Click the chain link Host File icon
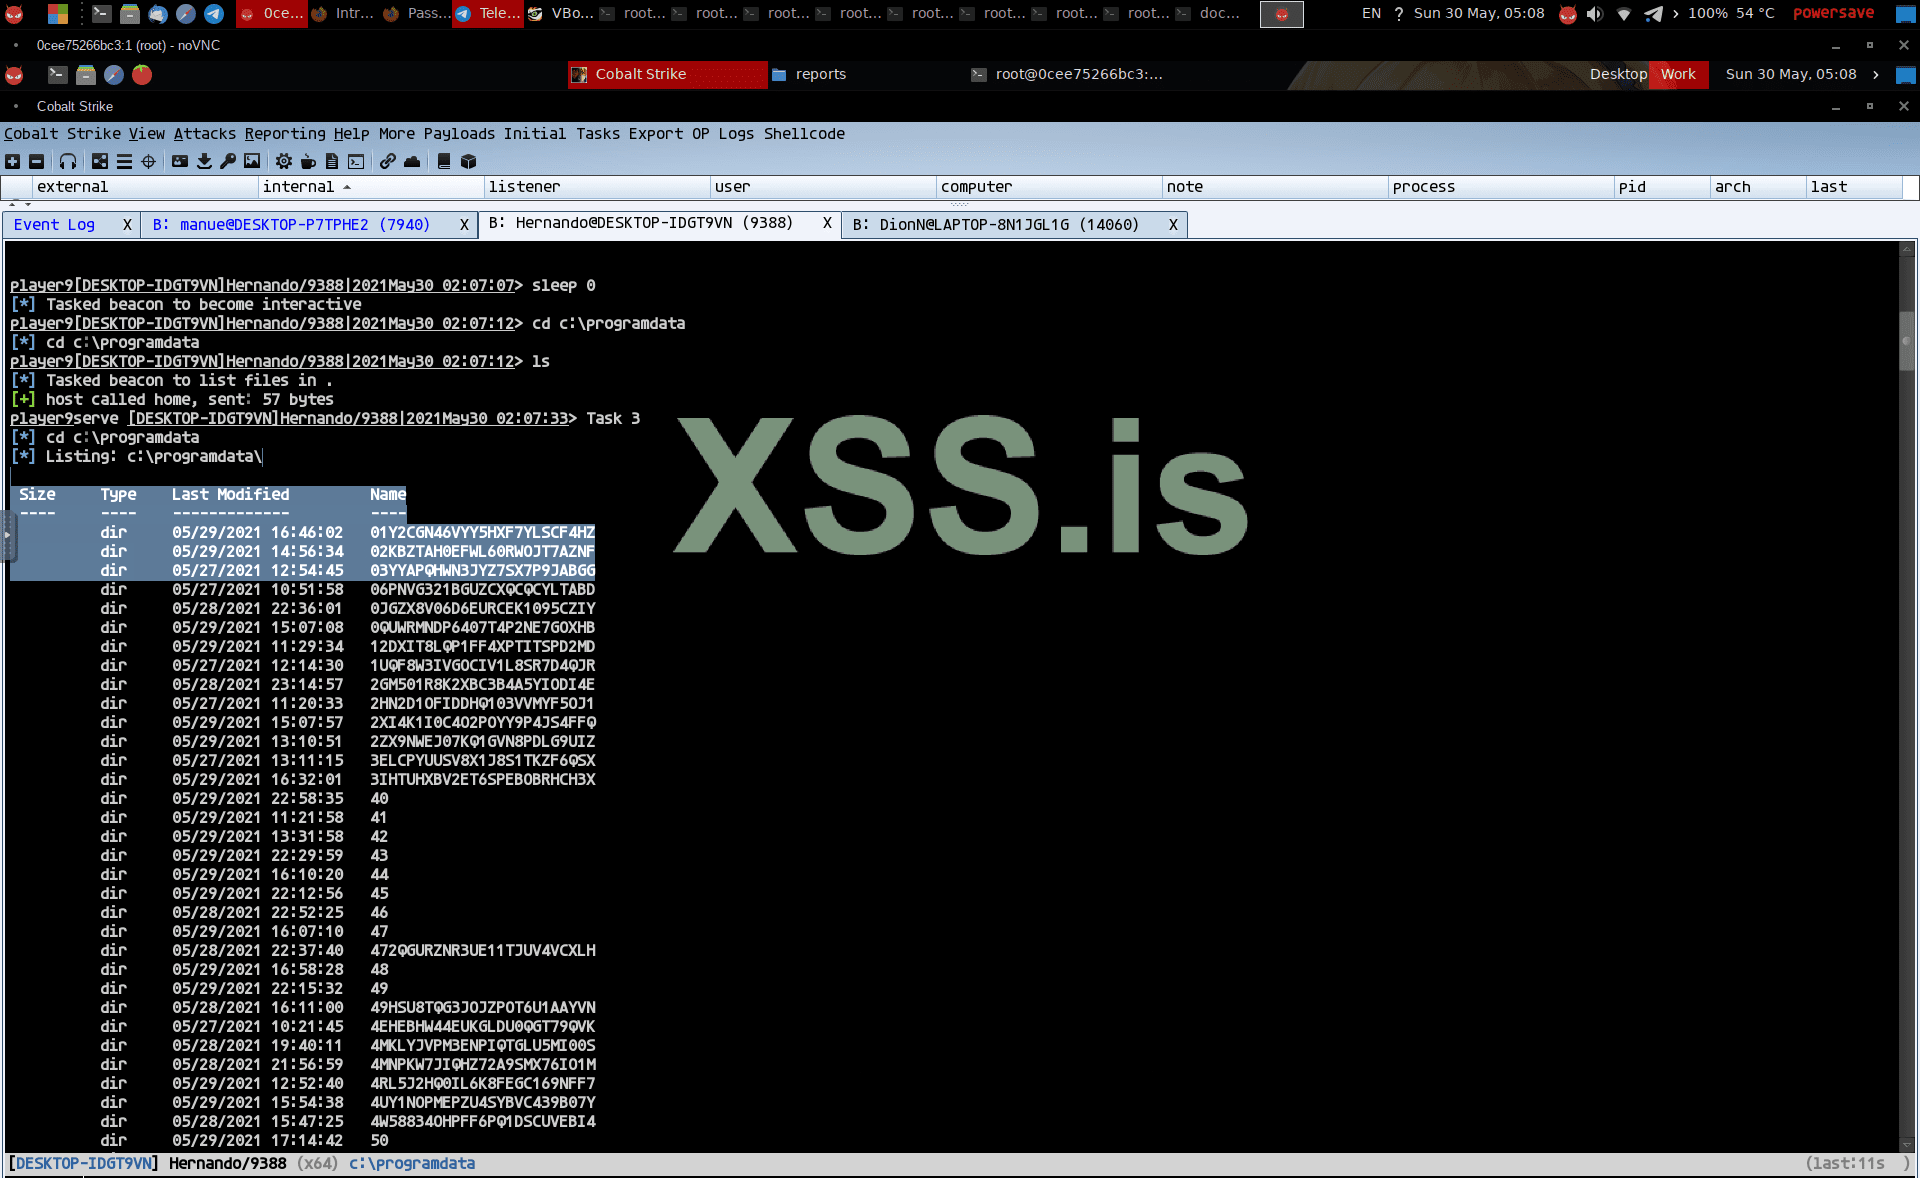1920x1178 pixels. click(388, 161)
